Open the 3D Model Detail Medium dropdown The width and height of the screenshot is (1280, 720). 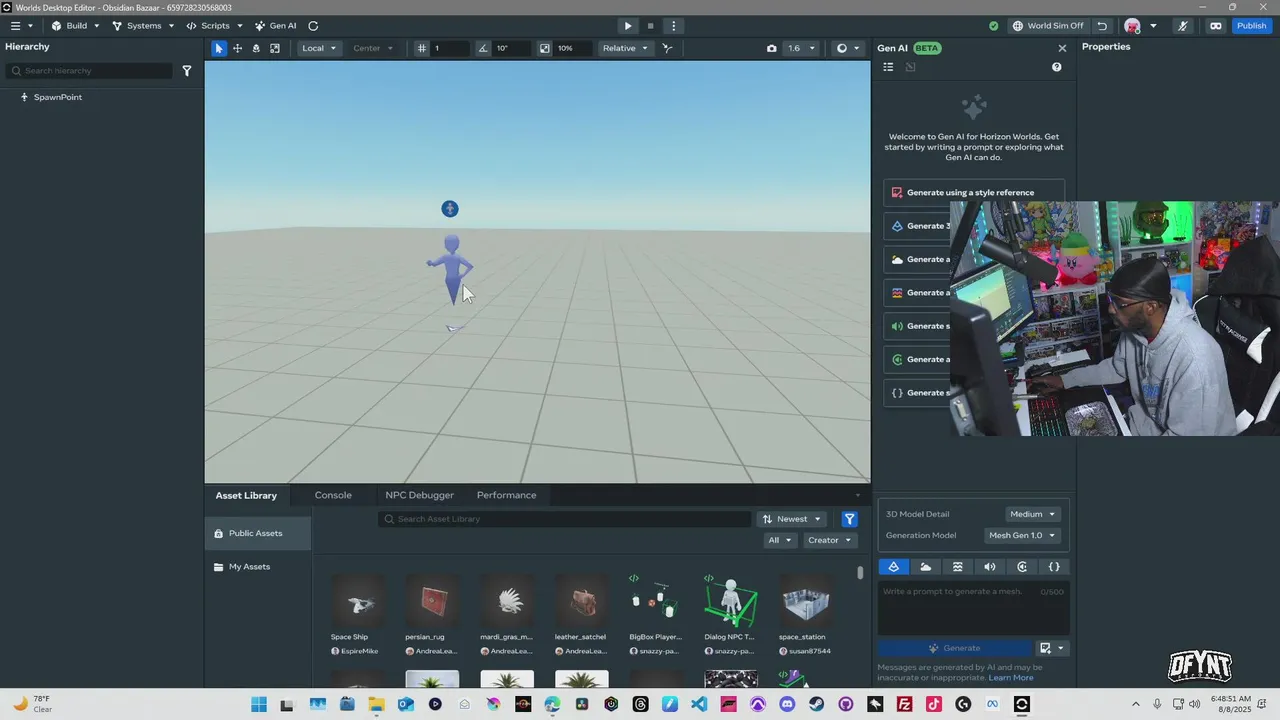[x=1032, y=514]
